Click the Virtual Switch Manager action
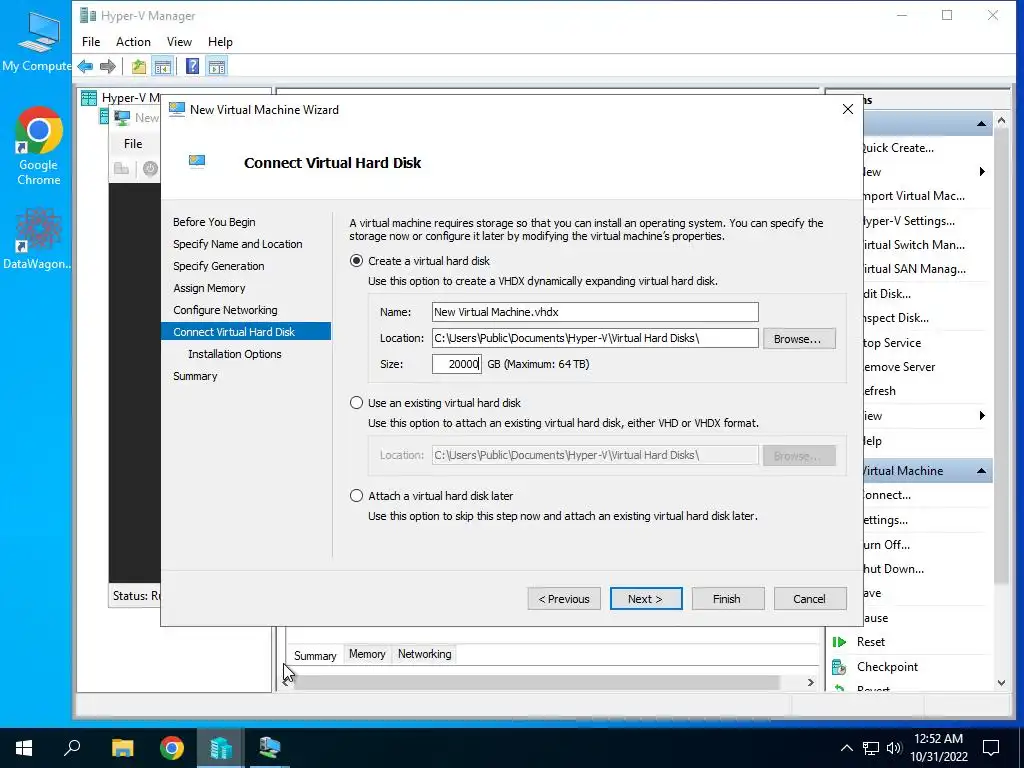Screen dimensions: 1024x768 [913, 245]
